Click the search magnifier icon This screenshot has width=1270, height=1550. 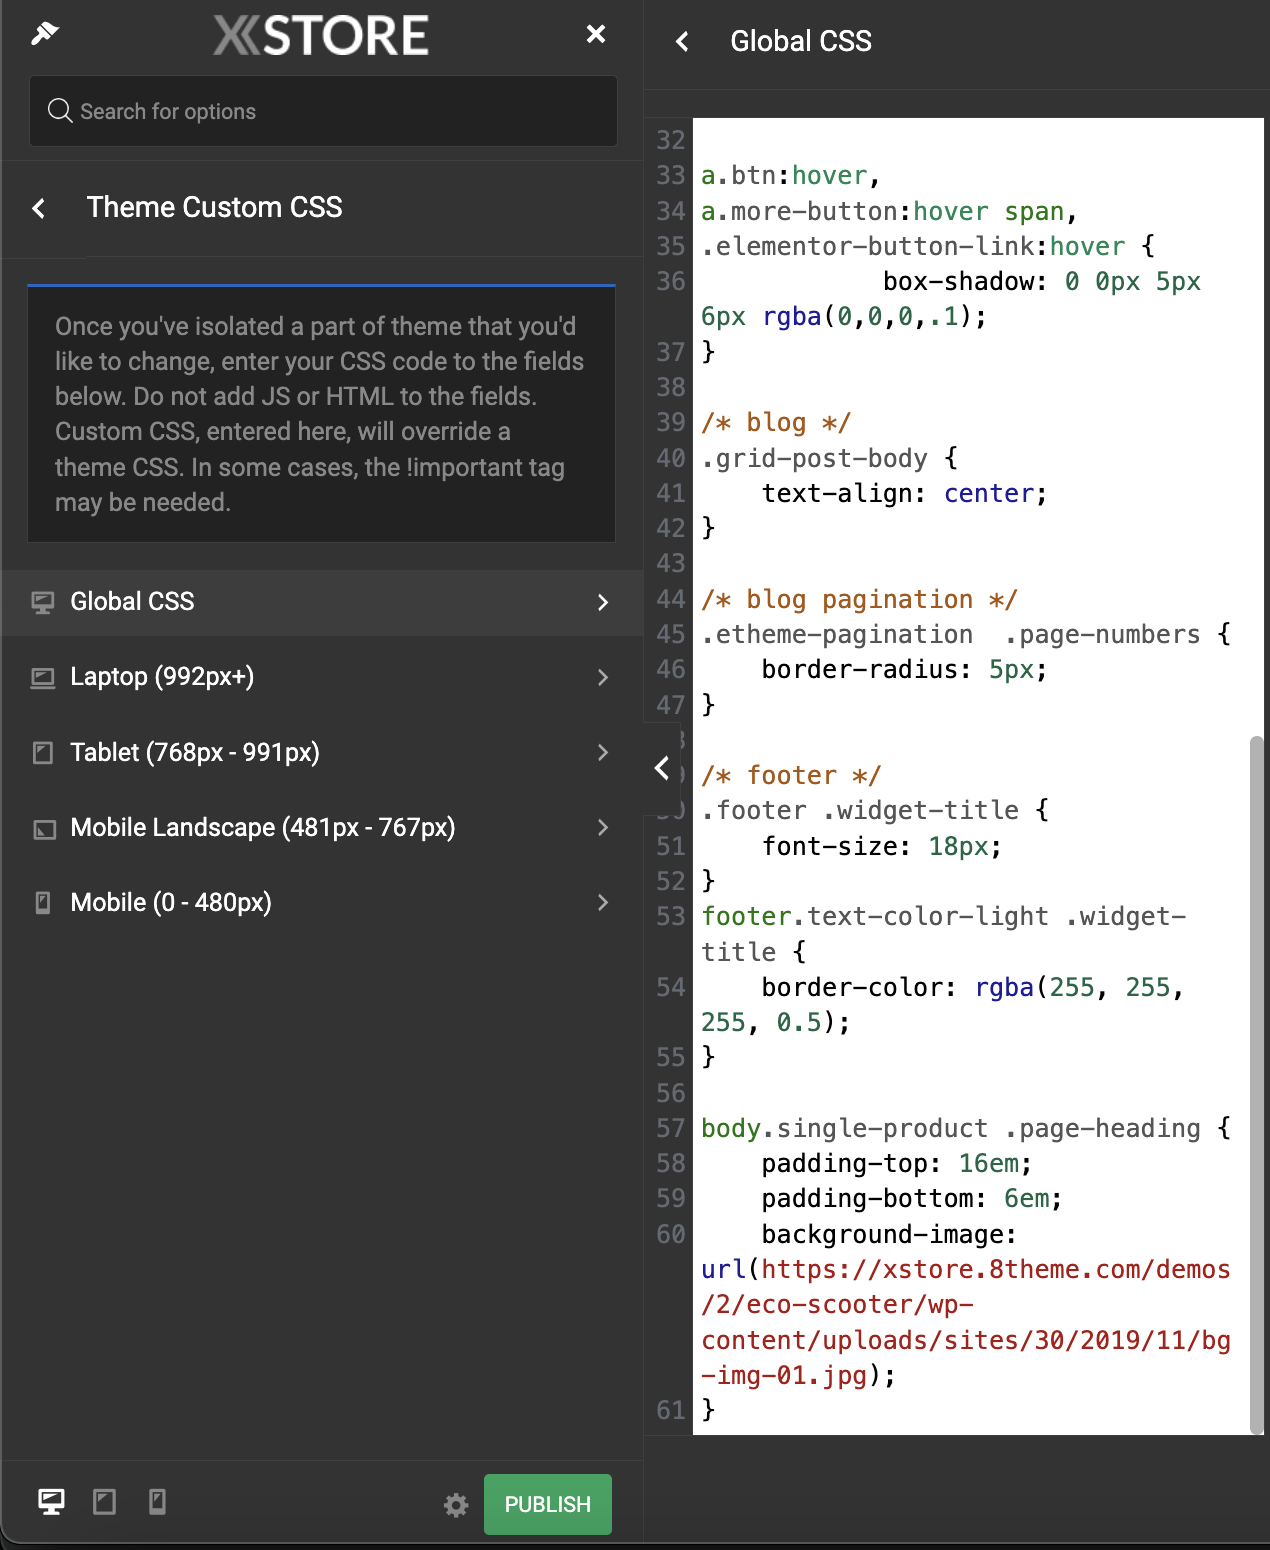(60, 111)
